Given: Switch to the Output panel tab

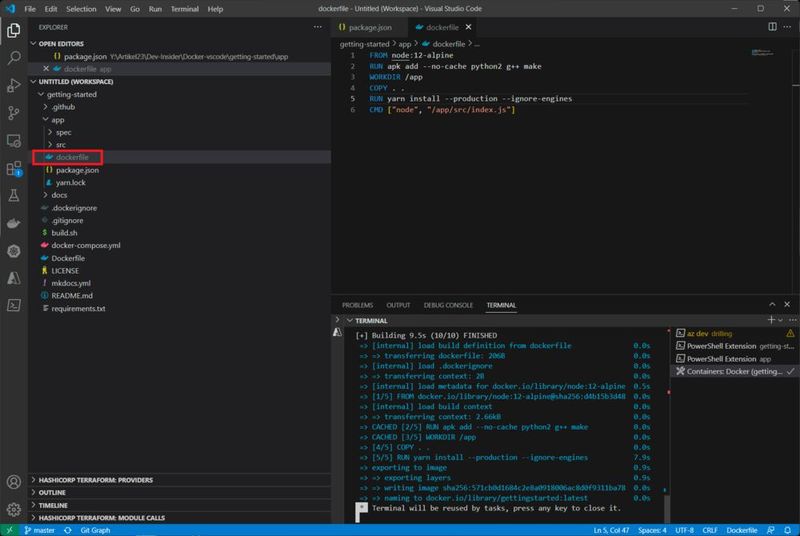Looking at the screenshot, I should point(398,305).
